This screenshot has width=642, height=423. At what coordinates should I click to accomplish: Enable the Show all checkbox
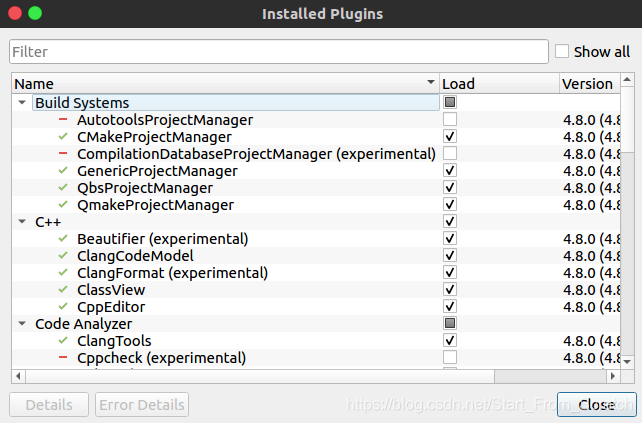tap(562, 52)
